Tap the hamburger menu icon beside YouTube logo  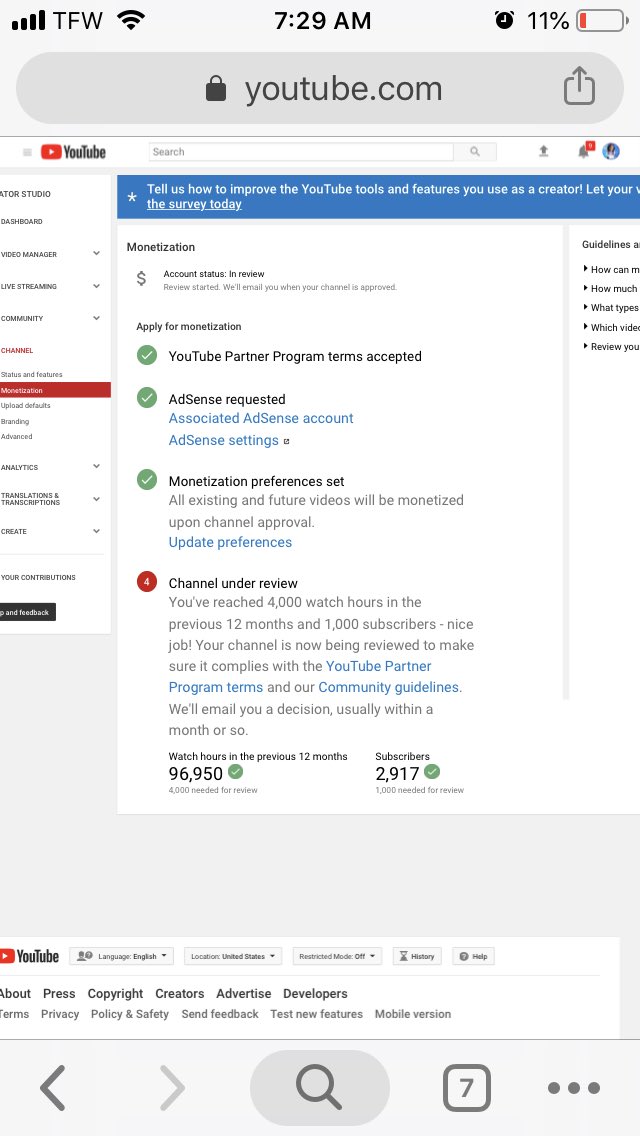click(x=27, y=152)
